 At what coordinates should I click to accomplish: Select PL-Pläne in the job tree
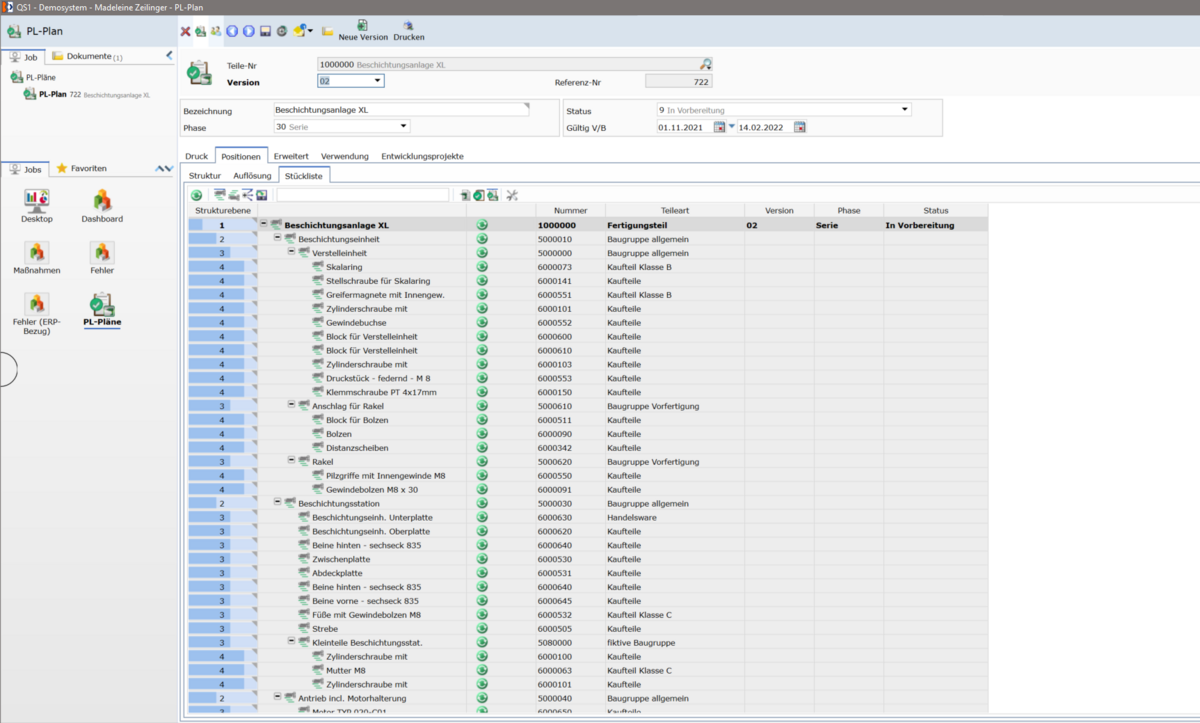click(34, 77)
